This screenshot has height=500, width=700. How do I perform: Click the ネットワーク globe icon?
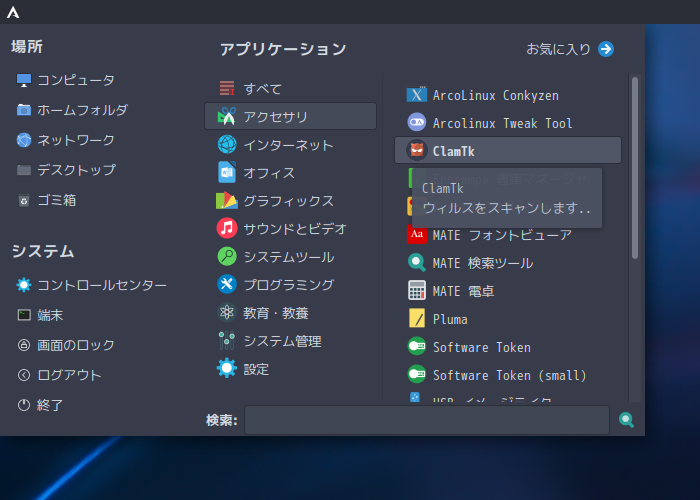[24, 140]
